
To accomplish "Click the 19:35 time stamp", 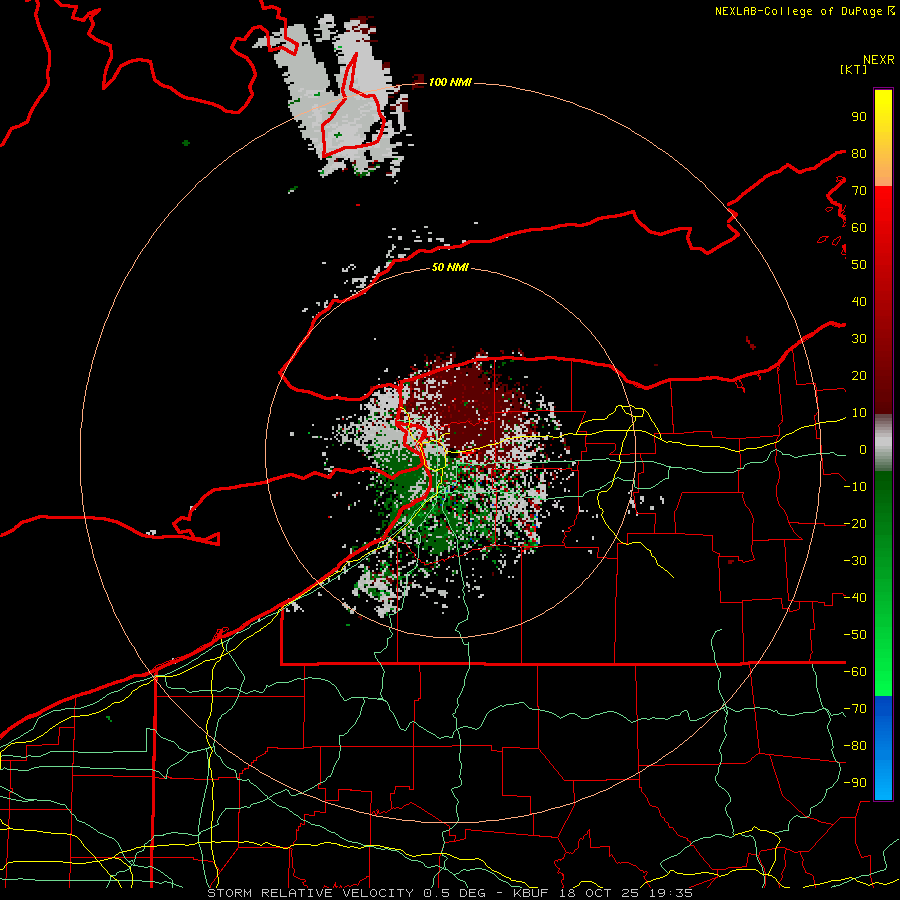I will click(x=671, y=893).
